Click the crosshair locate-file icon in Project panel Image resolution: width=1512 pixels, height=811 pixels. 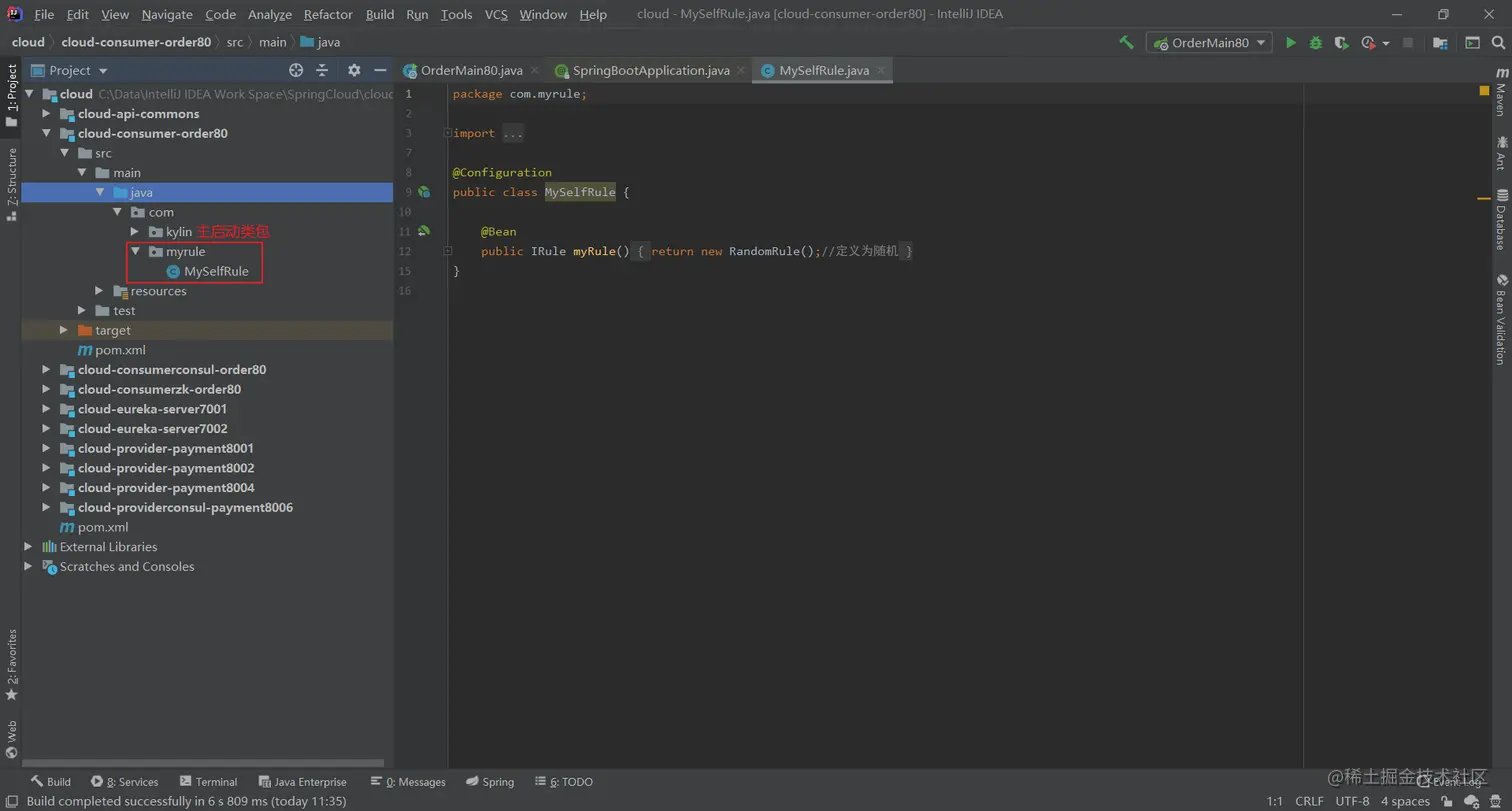point(296,70)
